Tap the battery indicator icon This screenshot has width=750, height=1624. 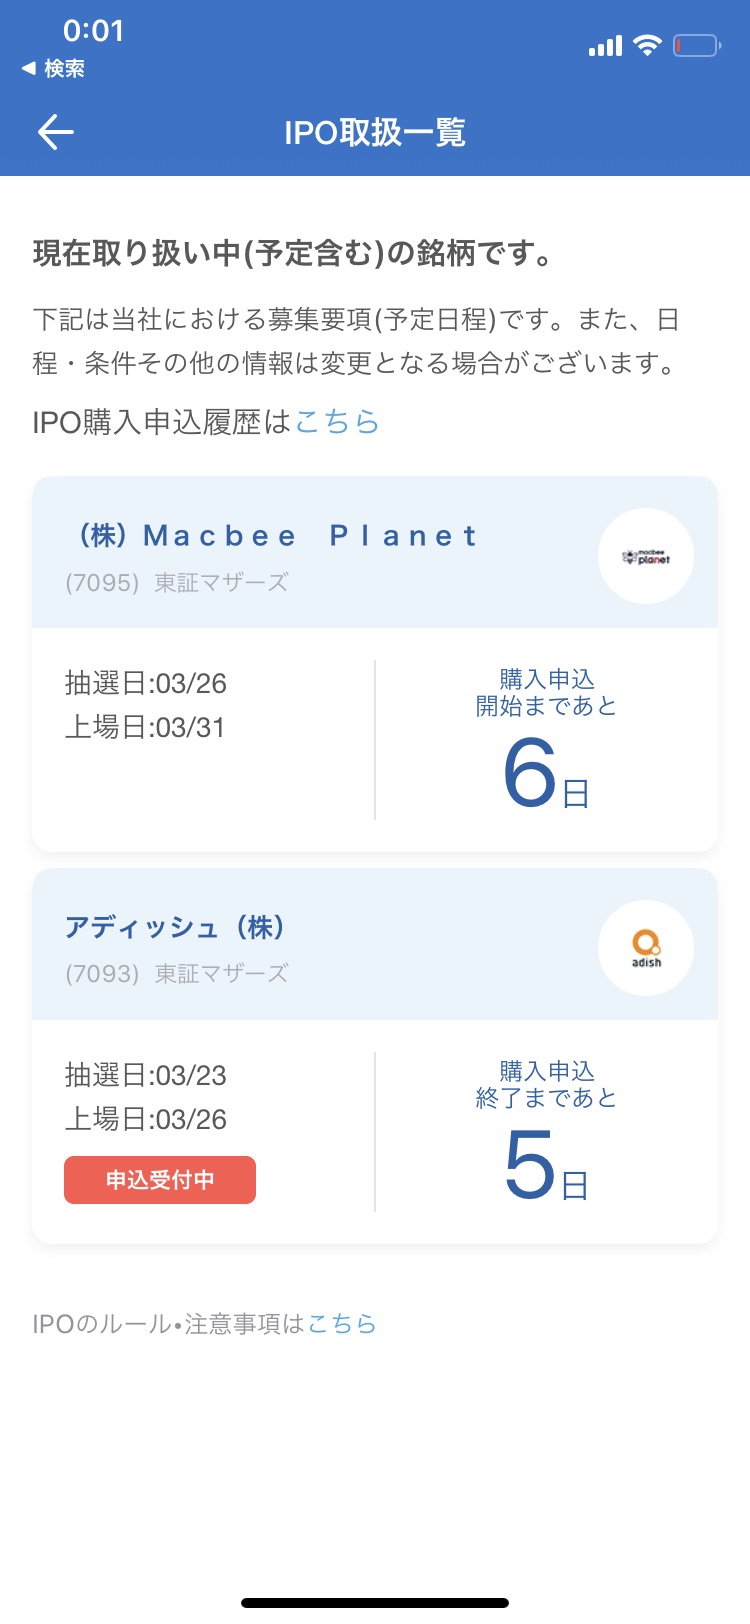pos(696,45)
